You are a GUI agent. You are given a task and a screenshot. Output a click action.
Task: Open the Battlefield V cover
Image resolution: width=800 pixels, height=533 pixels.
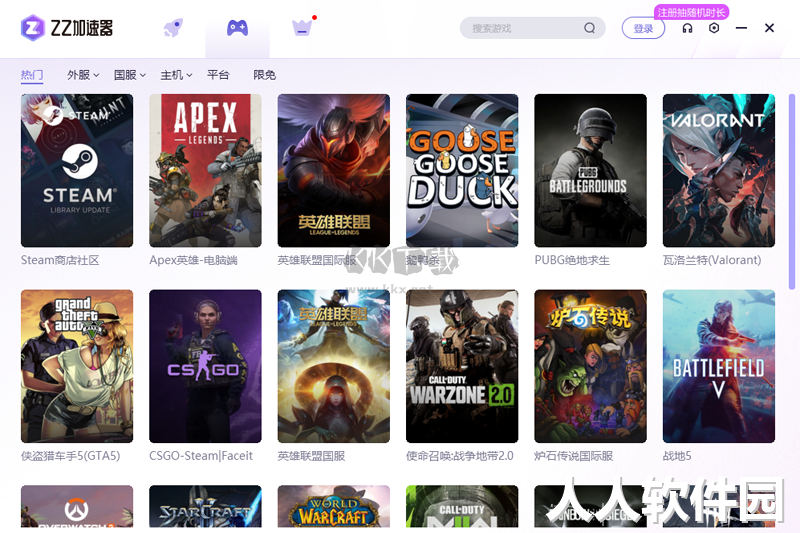pyautogui.click(x=719, y=366)
